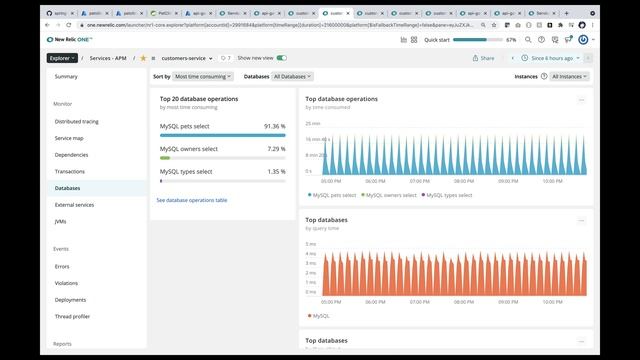Select Dependencies in the sidebar

coord(71,155)
